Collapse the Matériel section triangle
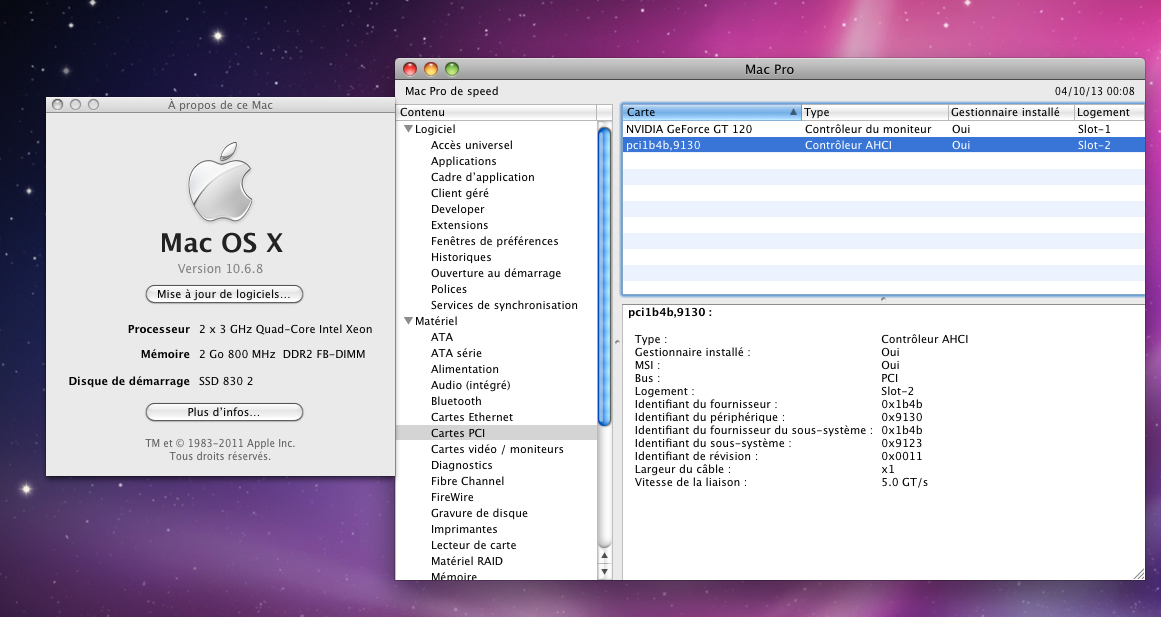Image resolution: width=1161 pixels, height=617 pixels. [408, 321]
